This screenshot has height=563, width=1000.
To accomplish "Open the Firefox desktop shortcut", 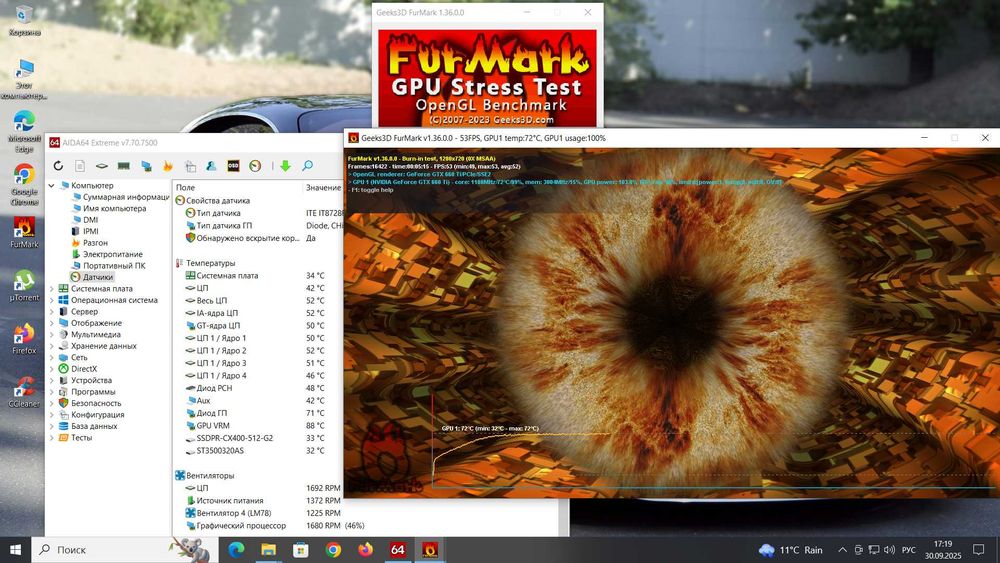I will click(x=24, y=338).
